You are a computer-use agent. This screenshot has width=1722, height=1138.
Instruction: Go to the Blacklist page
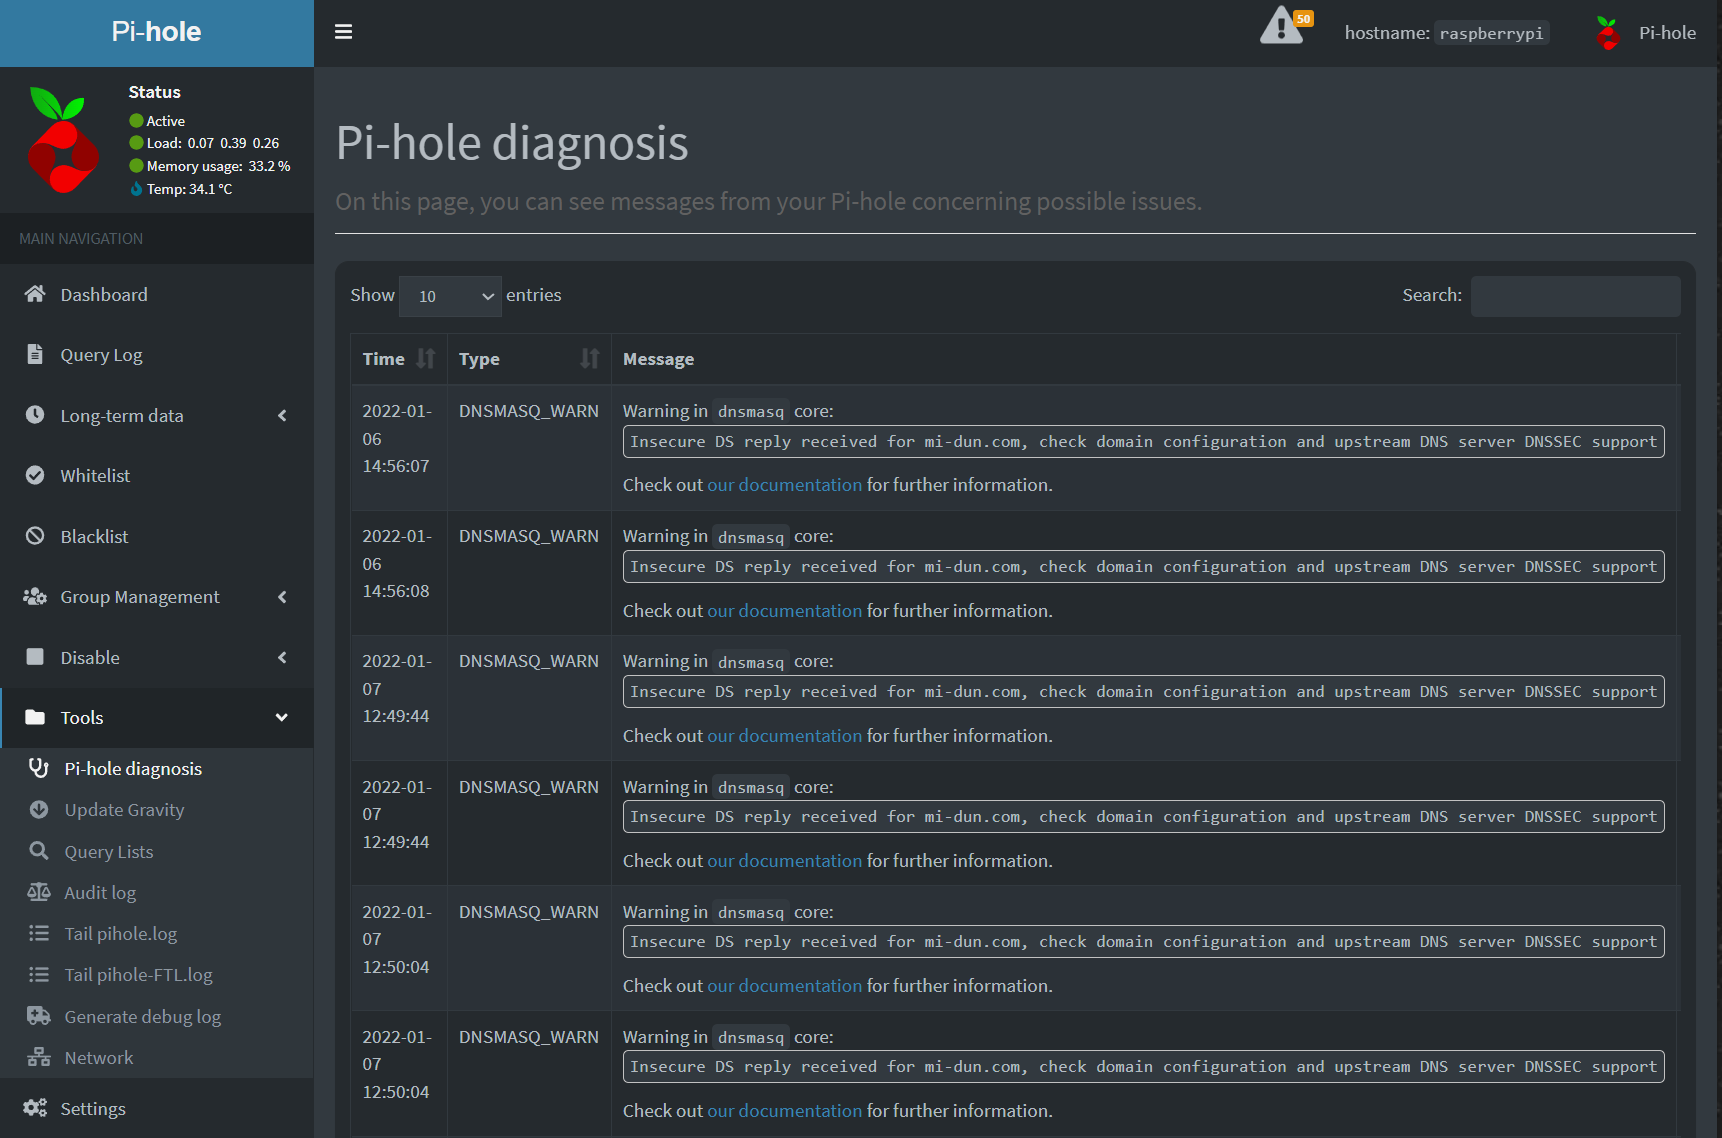[94, 536]
